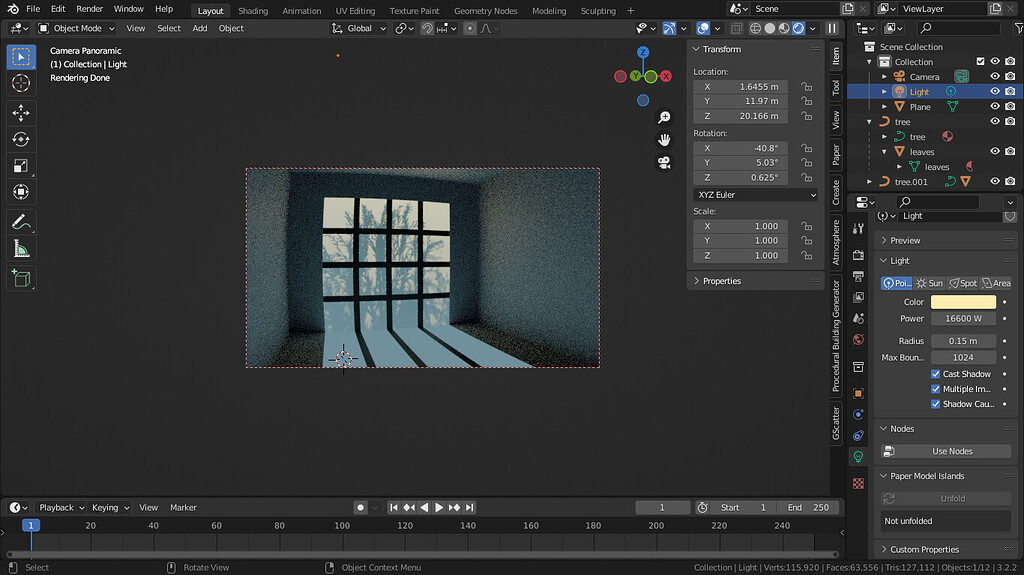Open the Tool sidebar tab
Image resolution: width=1024 pixels, height=575 pixels.
coord(836,87)
